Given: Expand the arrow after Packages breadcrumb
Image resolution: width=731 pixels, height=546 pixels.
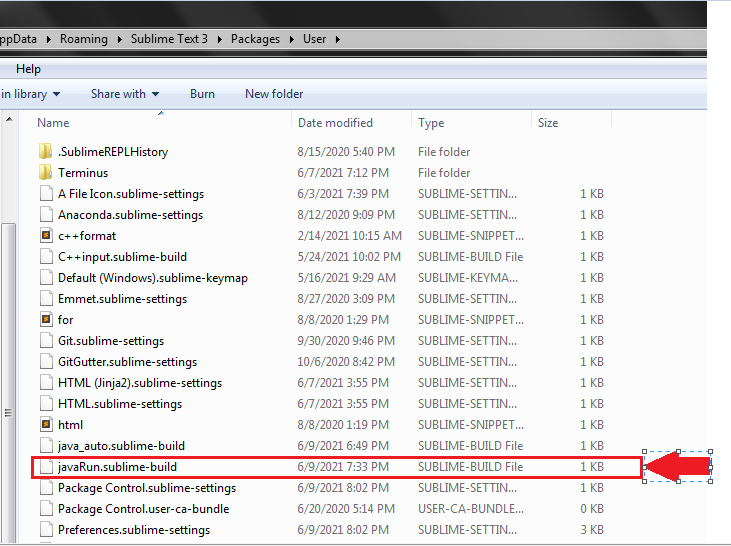Looking at the screenshot, I should coord(292,39).
